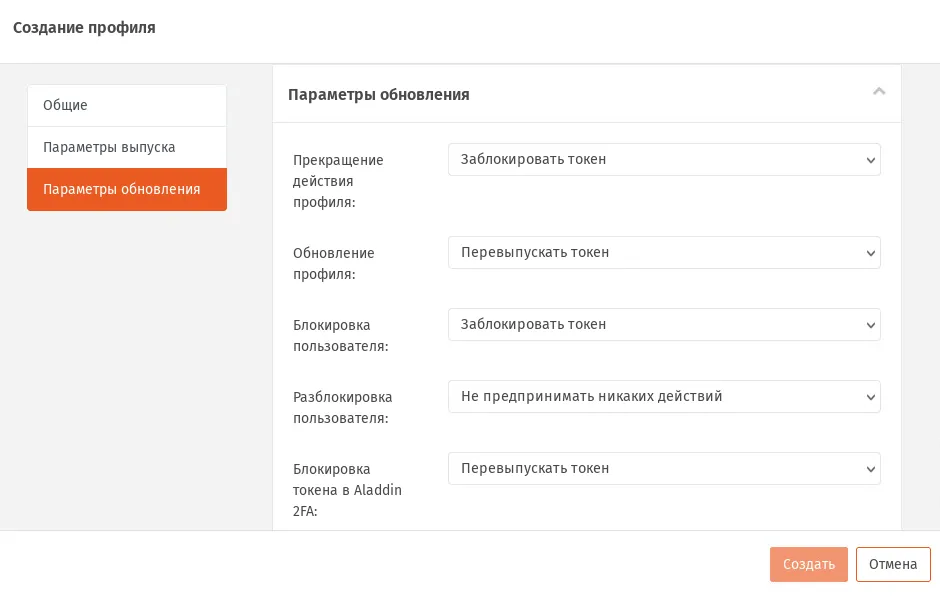Viewport: 940px width, 596px height.
Task: Click arrow icon of Блокировка пользователя dropdown
Action: coord(870,325)
